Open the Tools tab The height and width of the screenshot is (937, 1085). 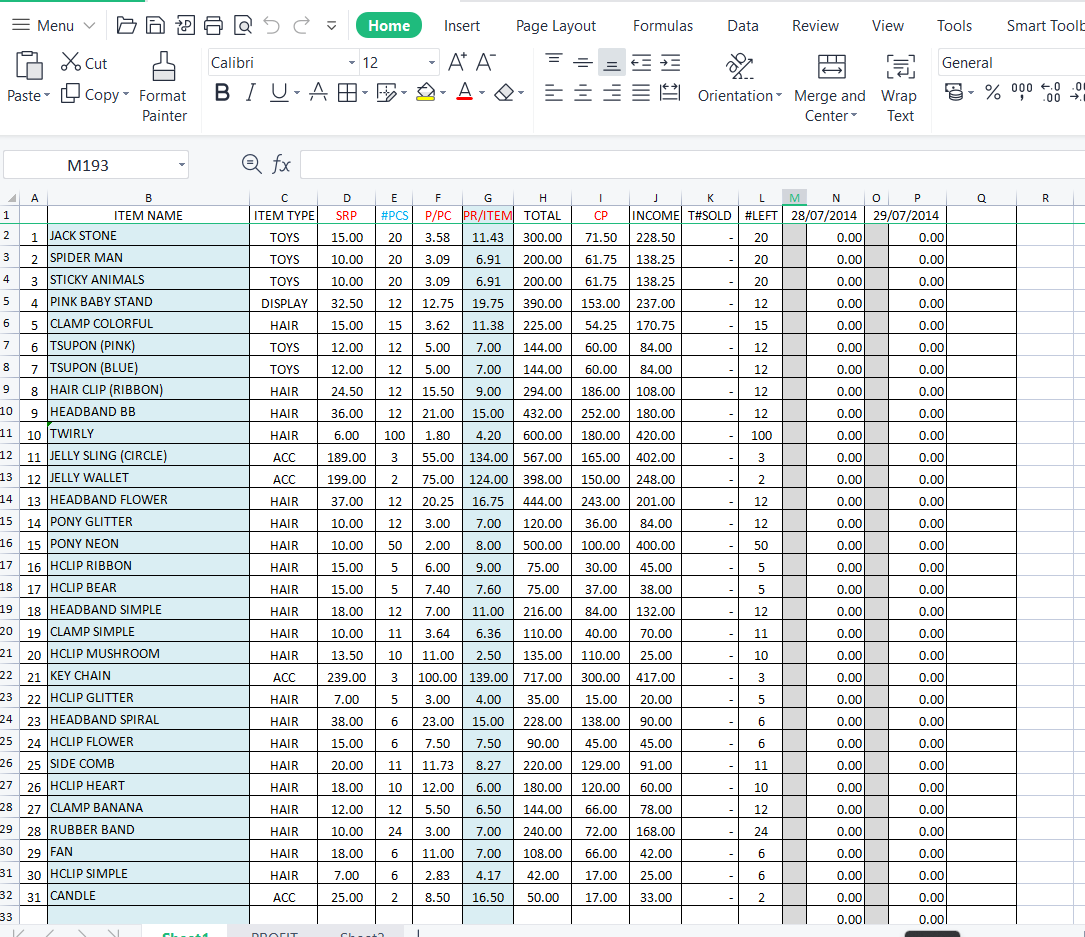click(x=954, y=26)
